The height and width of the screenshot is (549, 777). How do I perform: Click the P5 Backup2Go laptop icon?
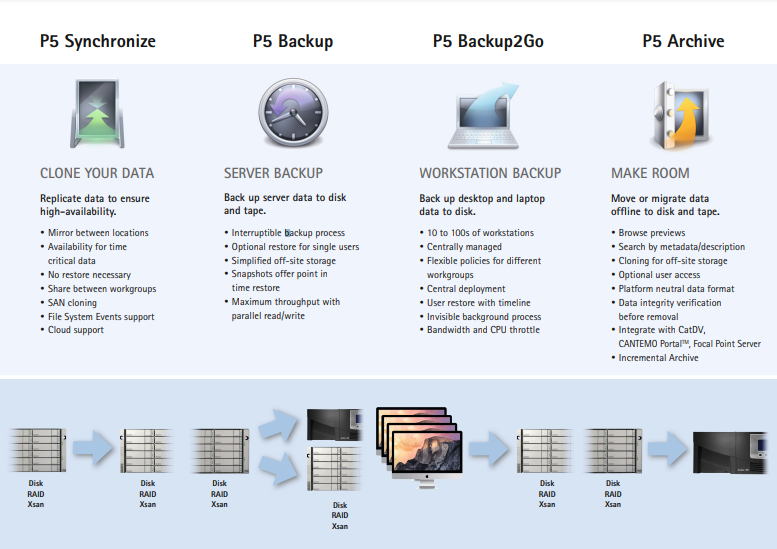484,115
